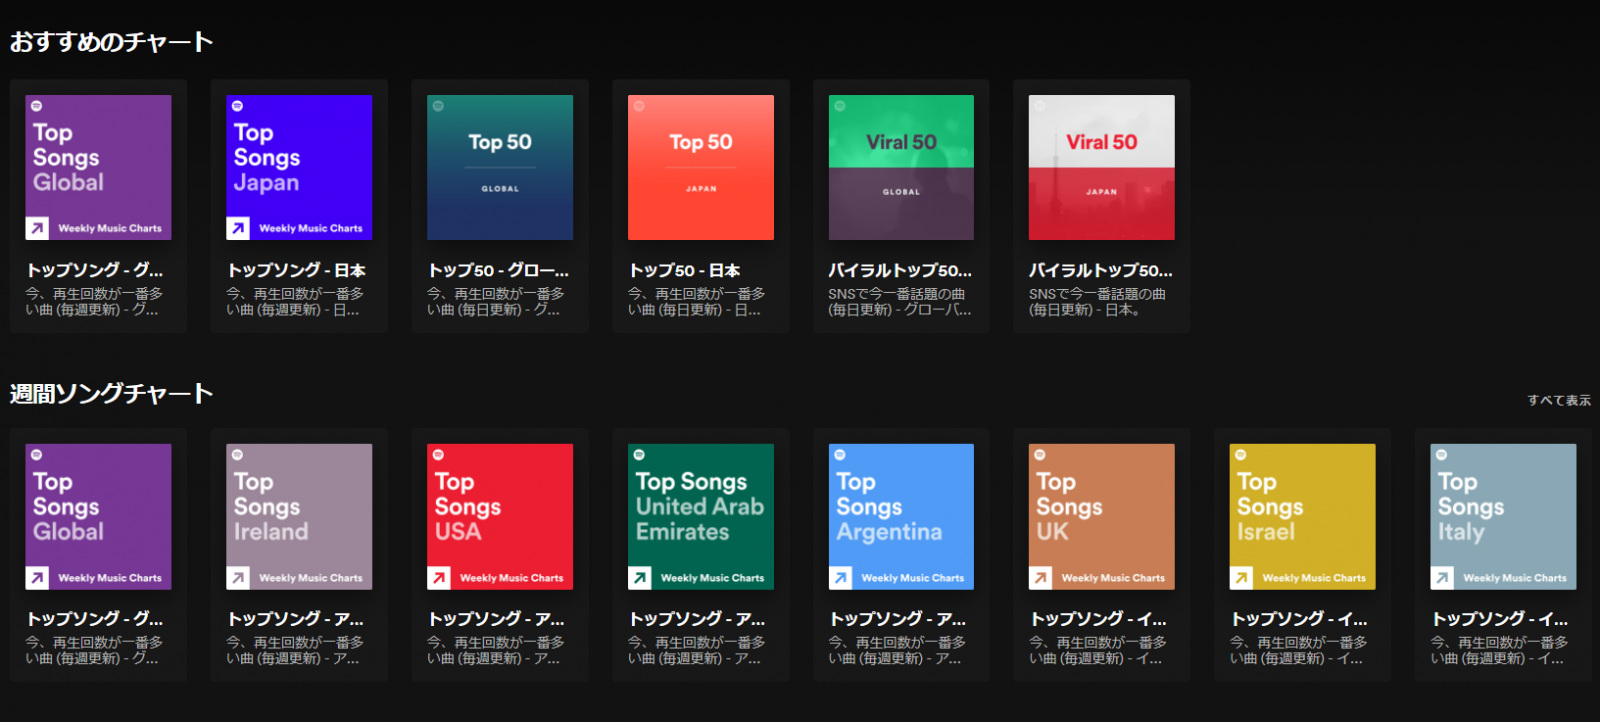1600x722 pixels.
Task: Open the Viral 50 Global cover art
Action: 901,167
